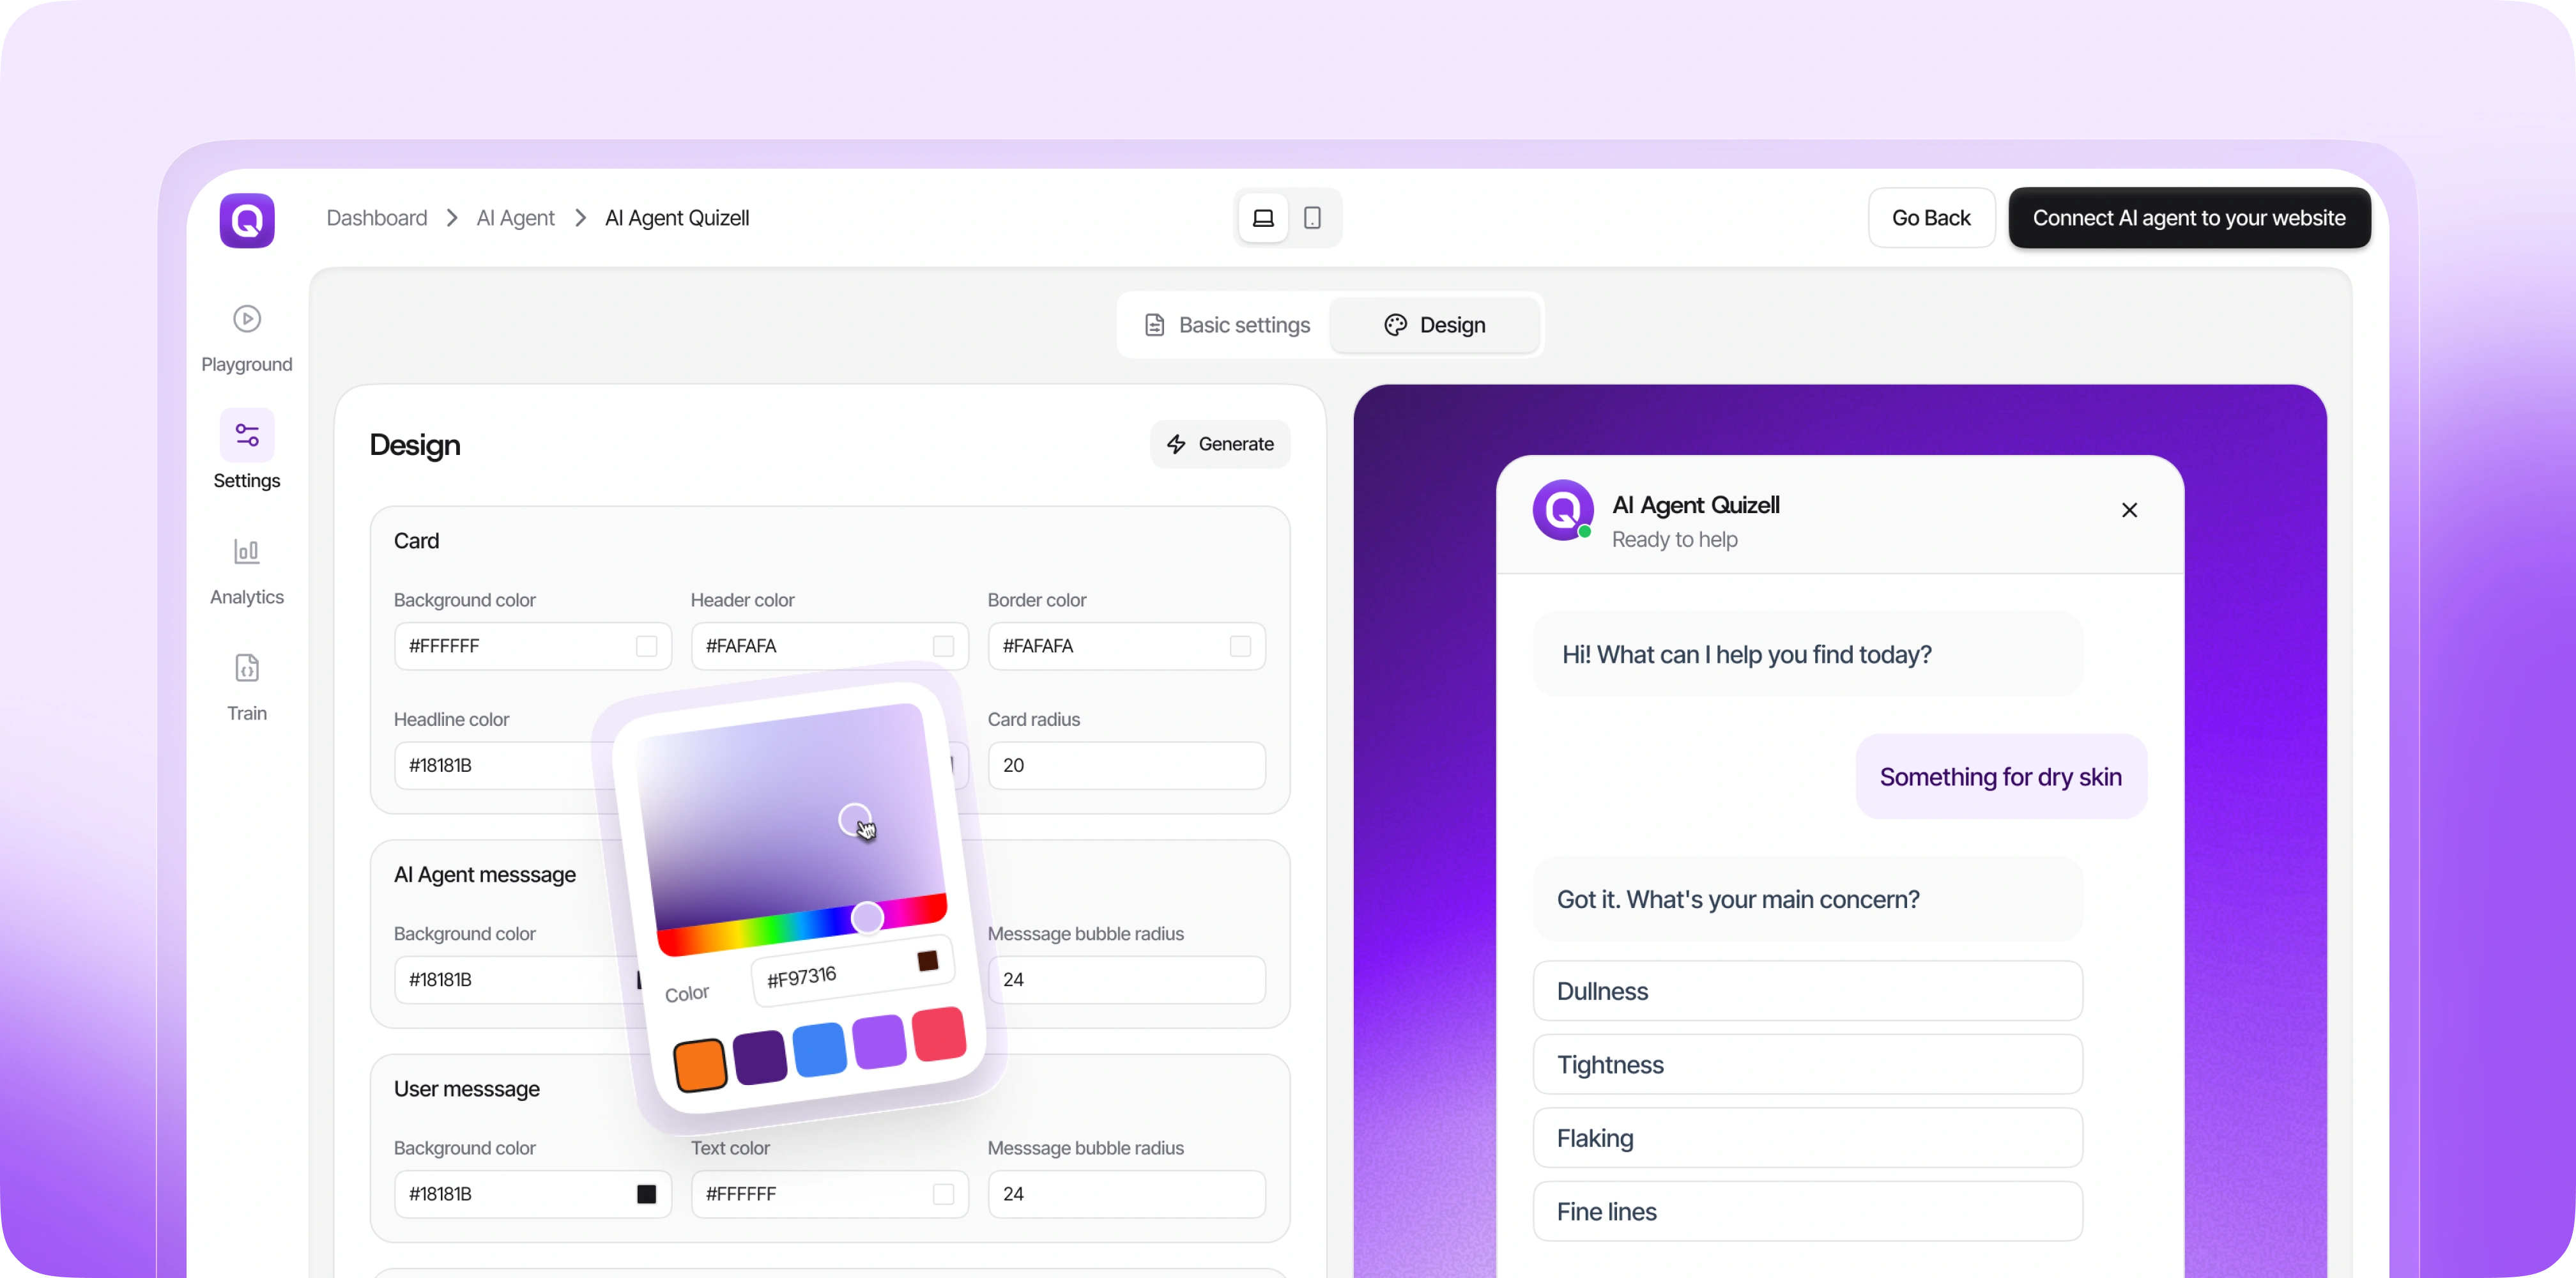
Task: Open the Settings sliders icon
Action: coord(247,435)
